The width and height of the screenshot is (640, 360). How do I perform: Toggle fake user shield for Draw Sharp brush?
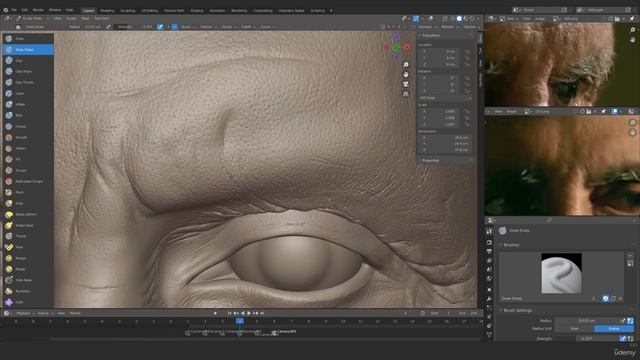point(606,299)
